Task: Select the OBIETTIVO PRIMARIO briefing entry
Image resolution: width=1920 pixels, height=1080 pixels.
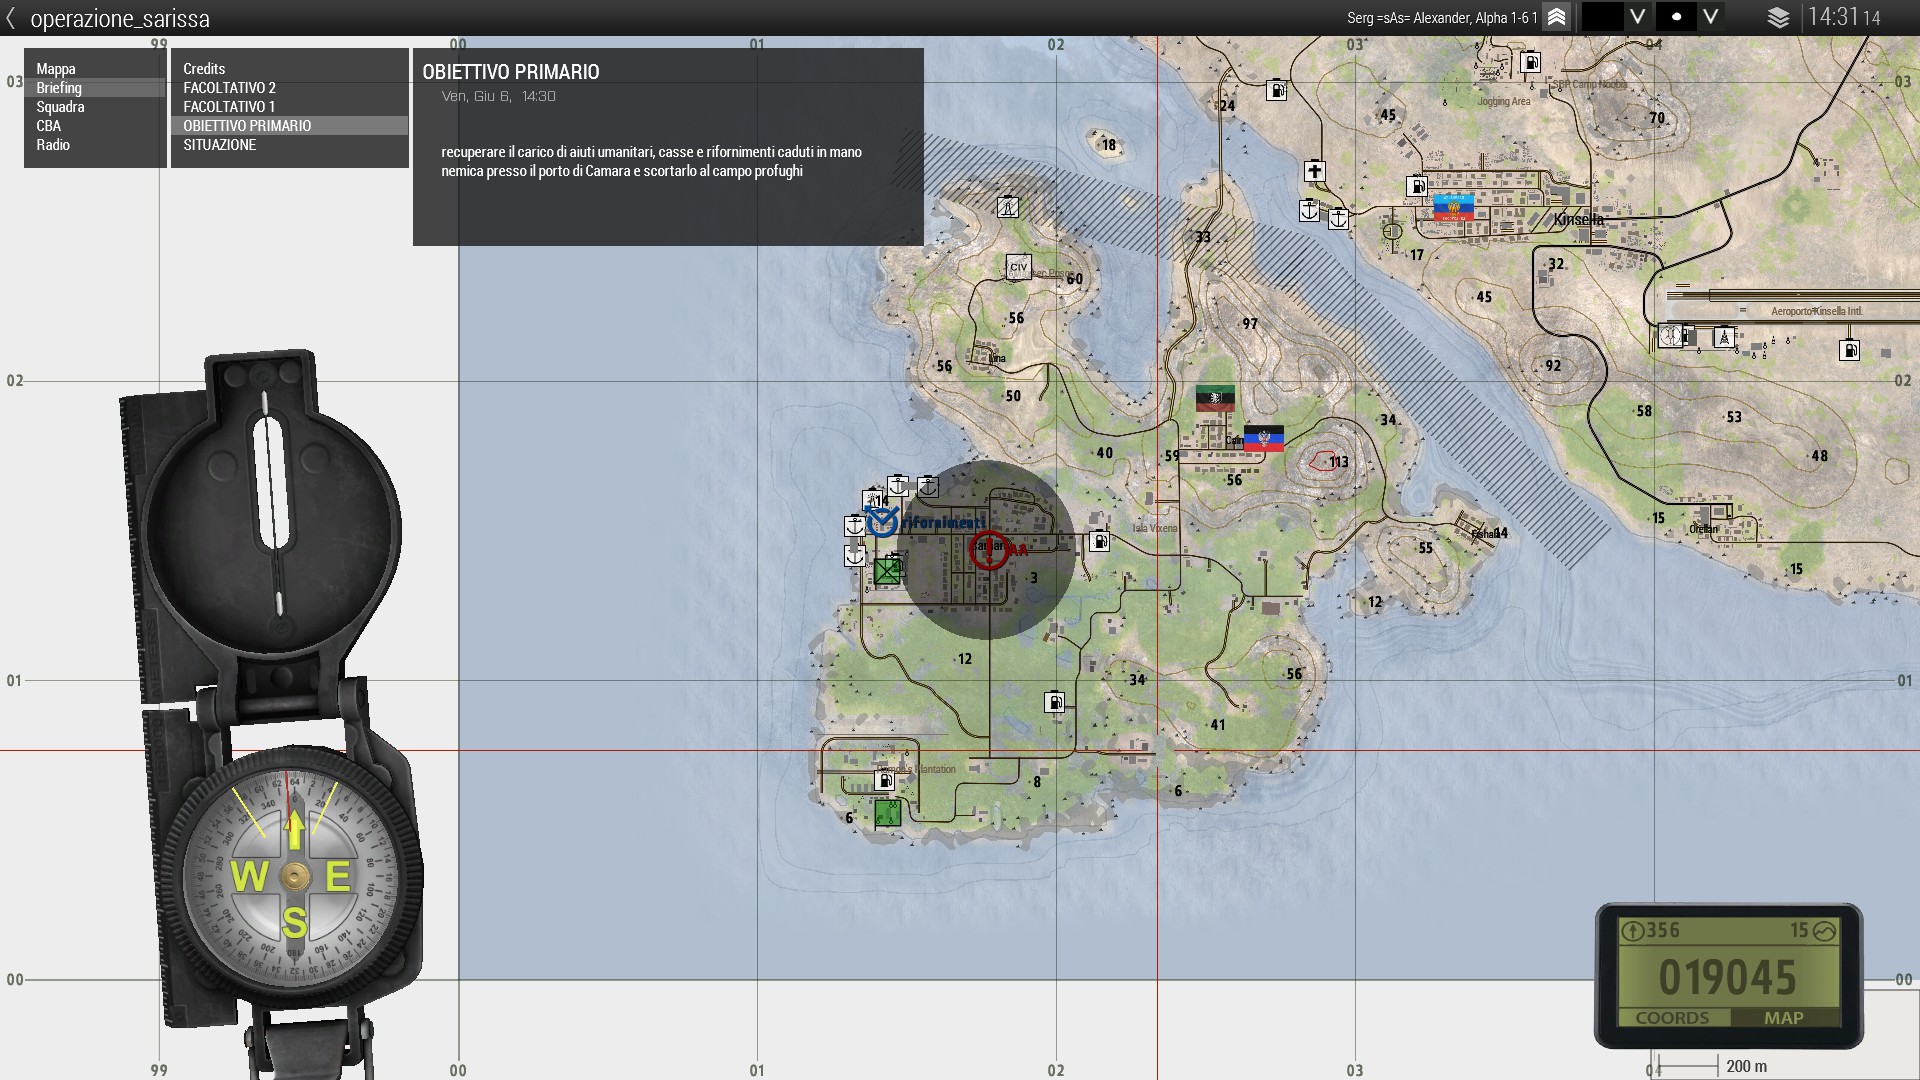Action: [x=290, y=126]
